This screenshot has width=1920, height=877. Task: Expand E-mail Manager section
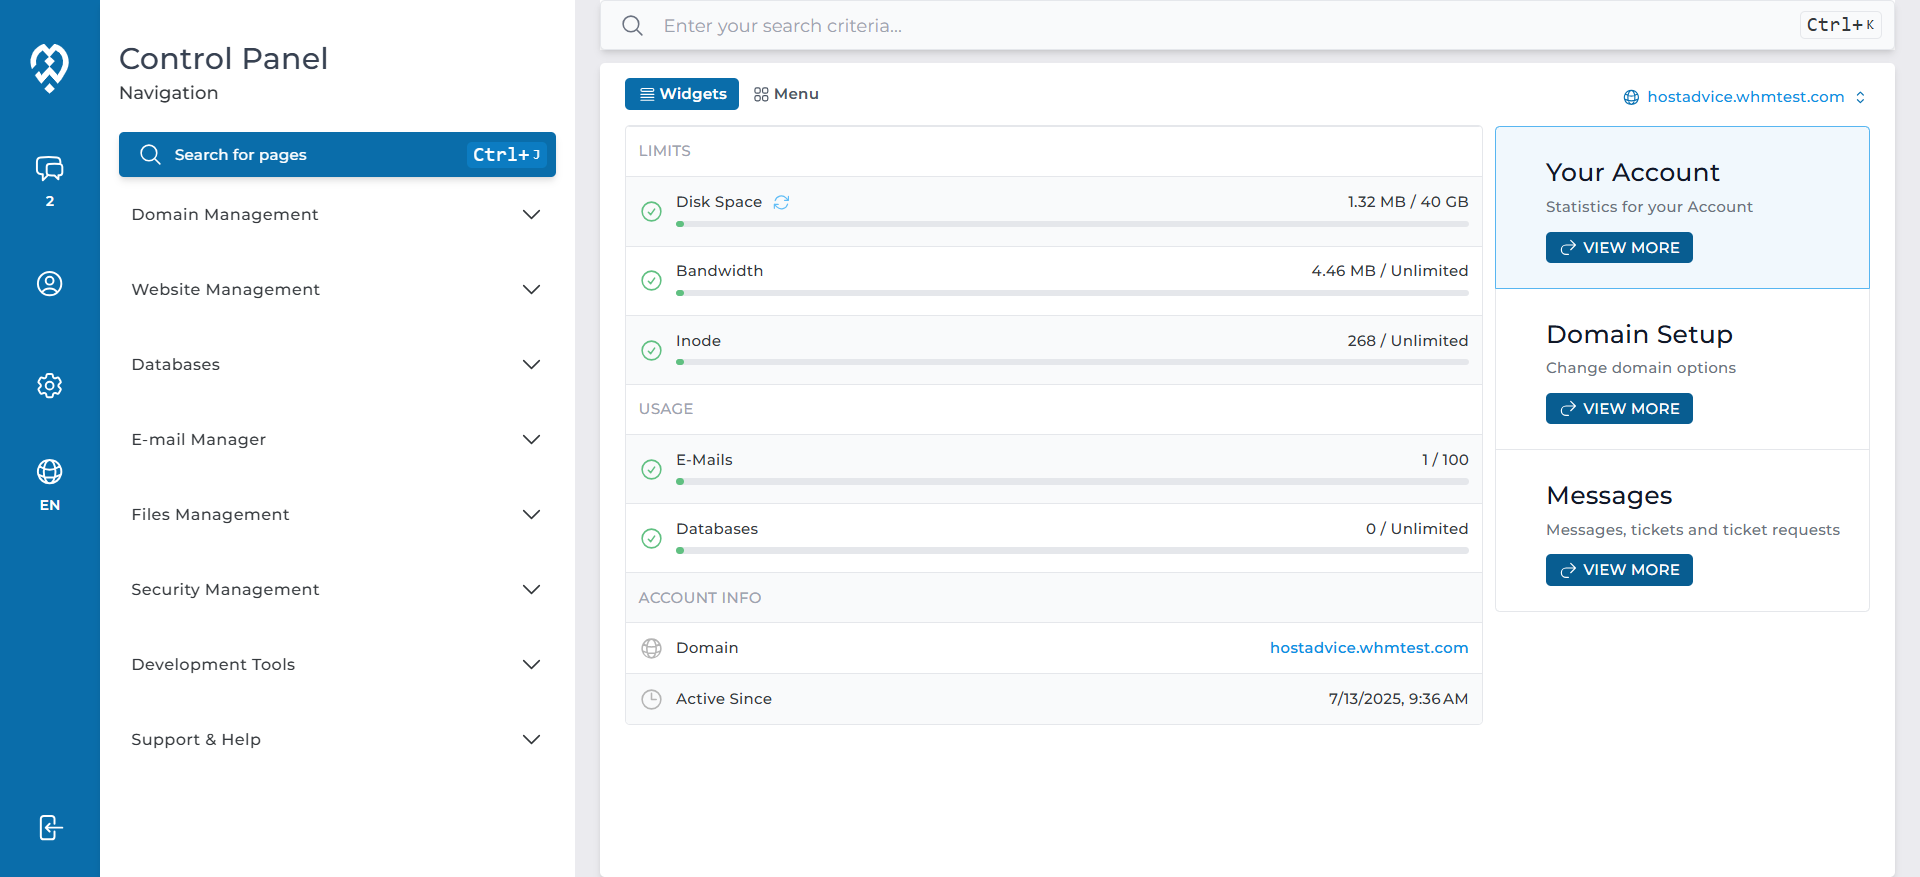336,439
